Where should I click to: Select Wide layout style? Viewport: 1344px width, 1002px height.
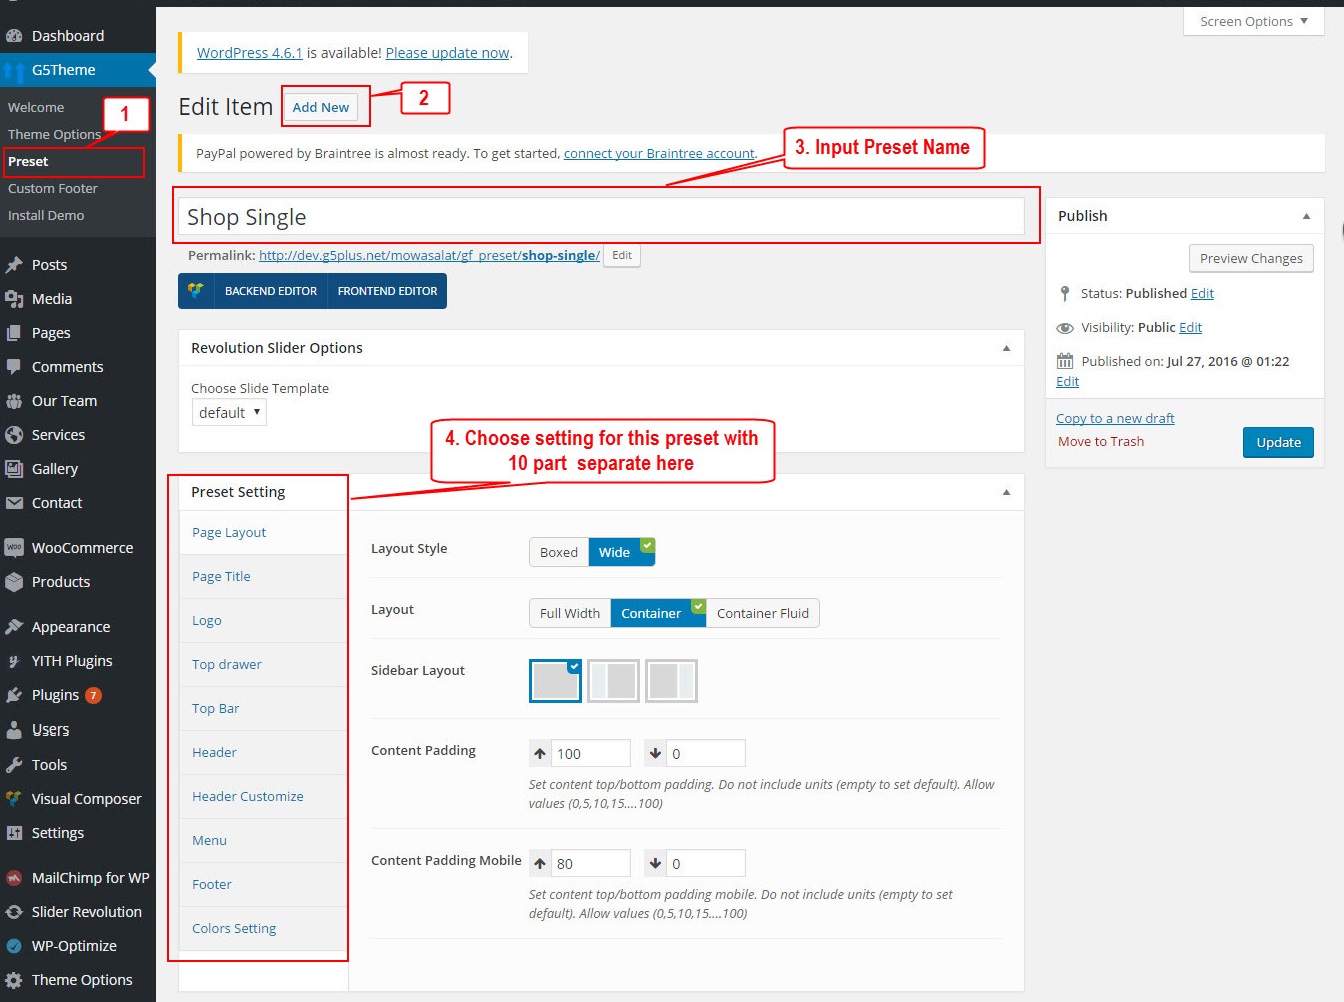point(621,552)
